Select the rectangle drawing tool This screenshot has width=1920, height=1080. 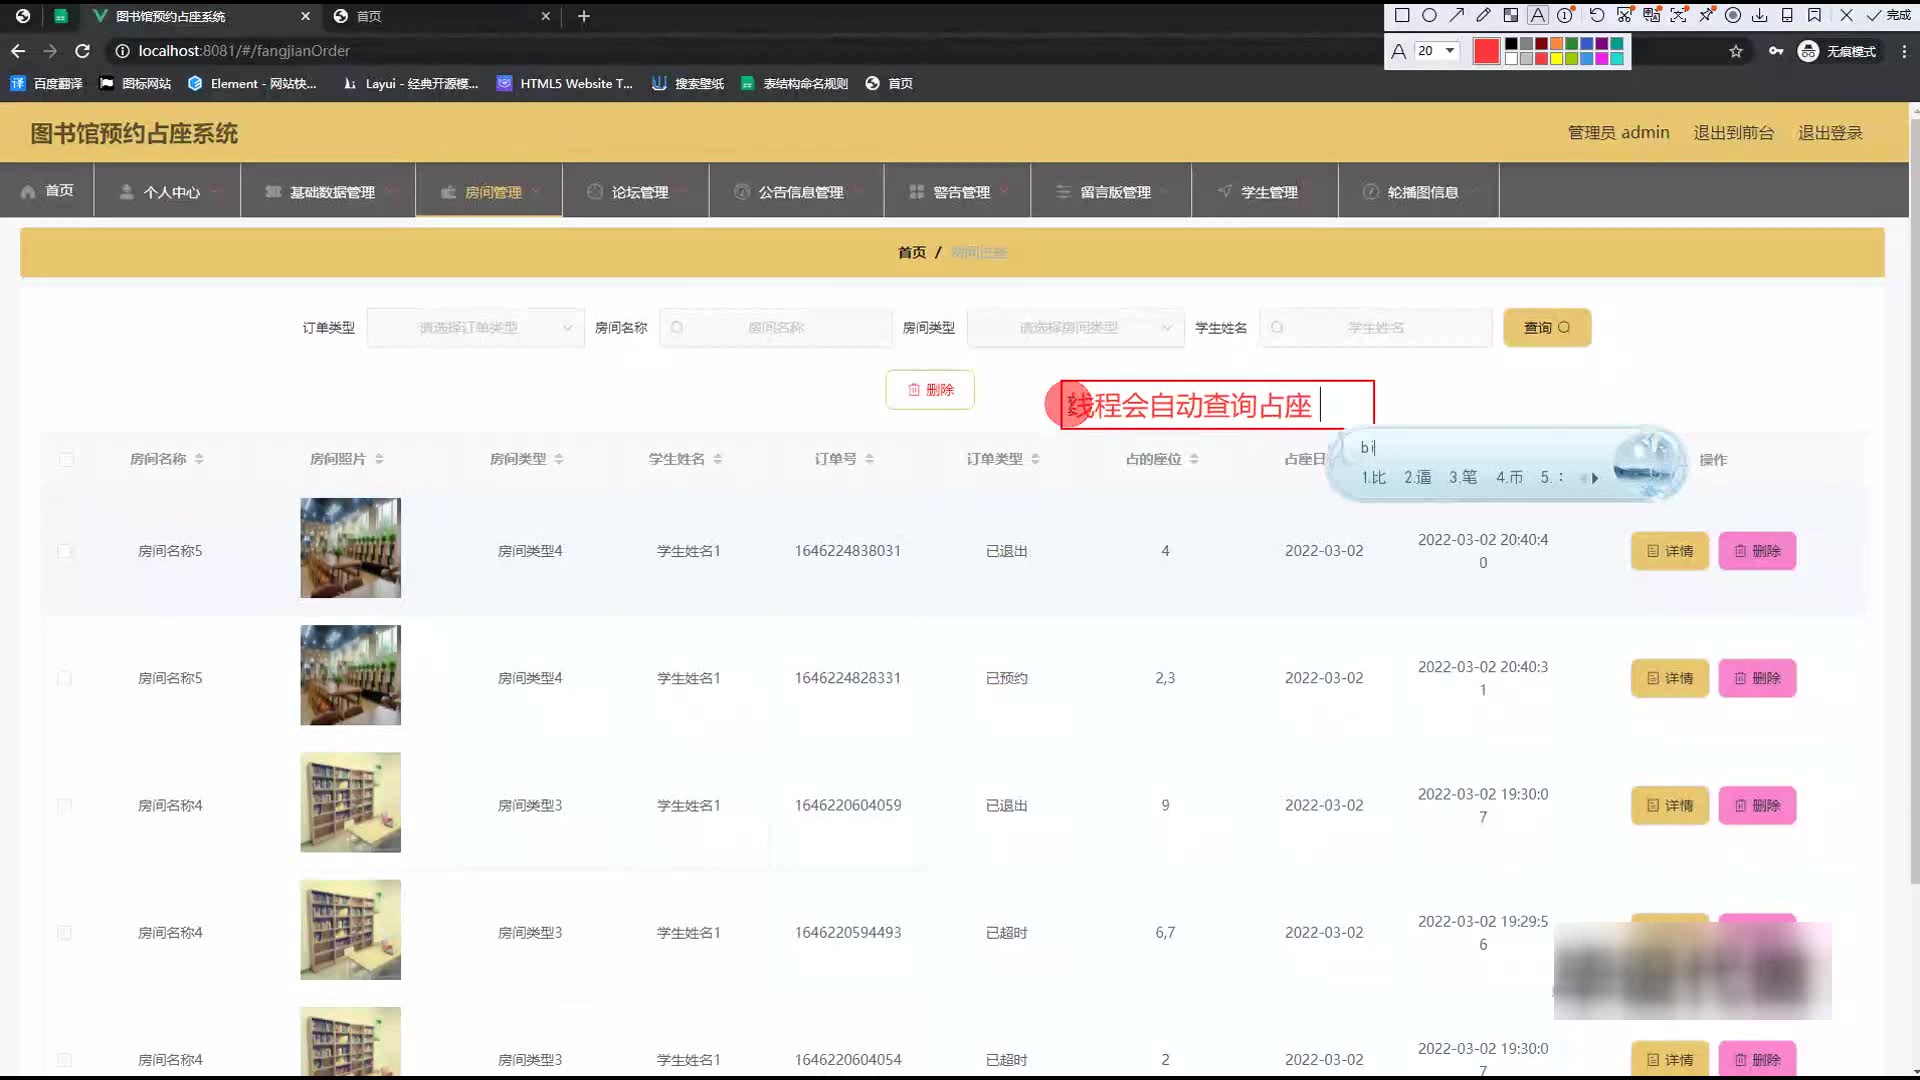(1402, 15)
